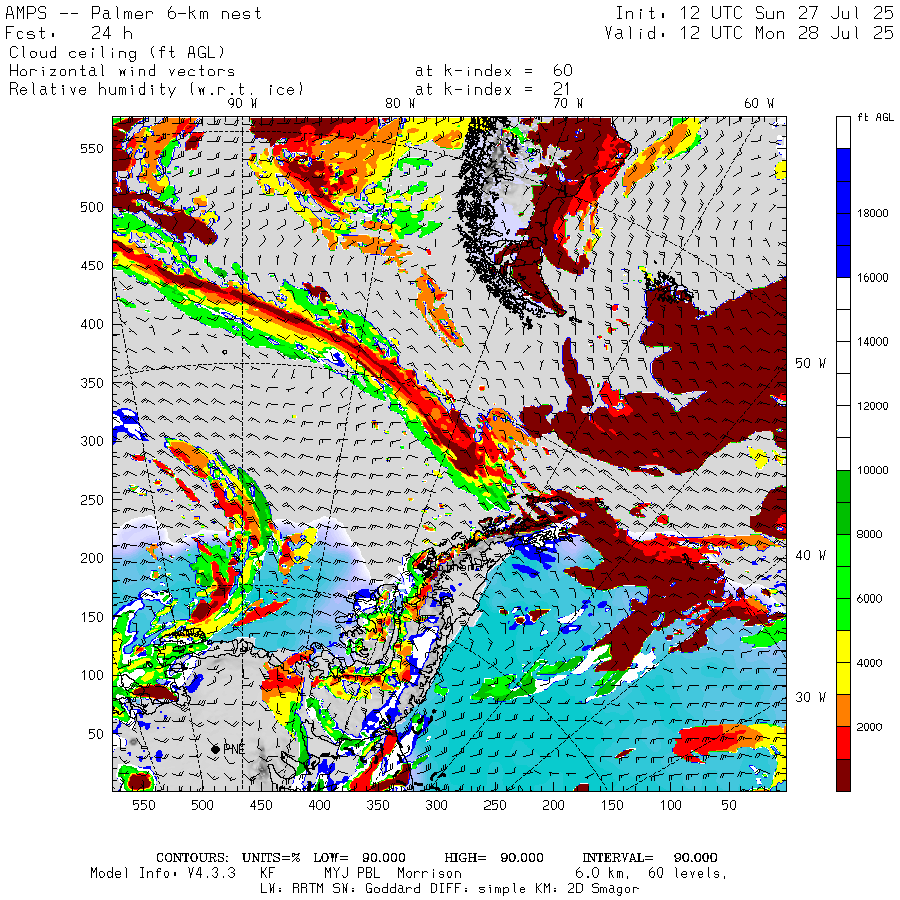Click the PNE station marker dot
This screenshot has height=900, width=900.
coord(215,749)
